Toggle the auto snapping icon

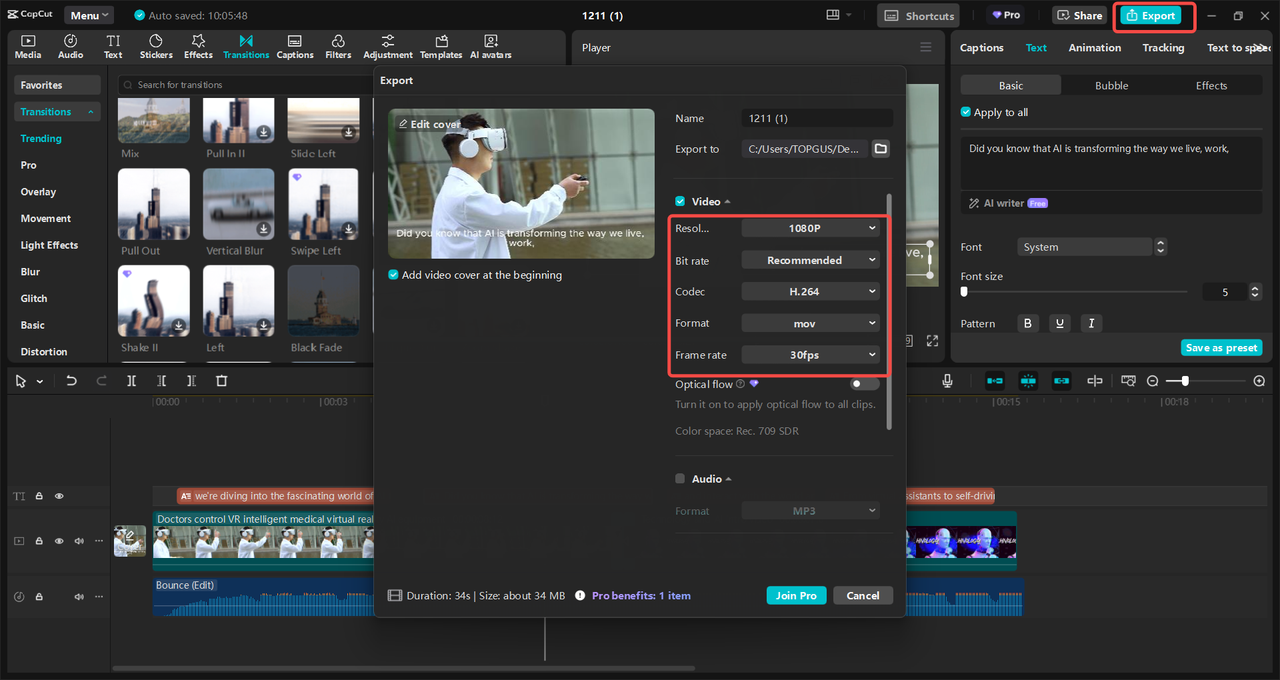click(1029, 381)
